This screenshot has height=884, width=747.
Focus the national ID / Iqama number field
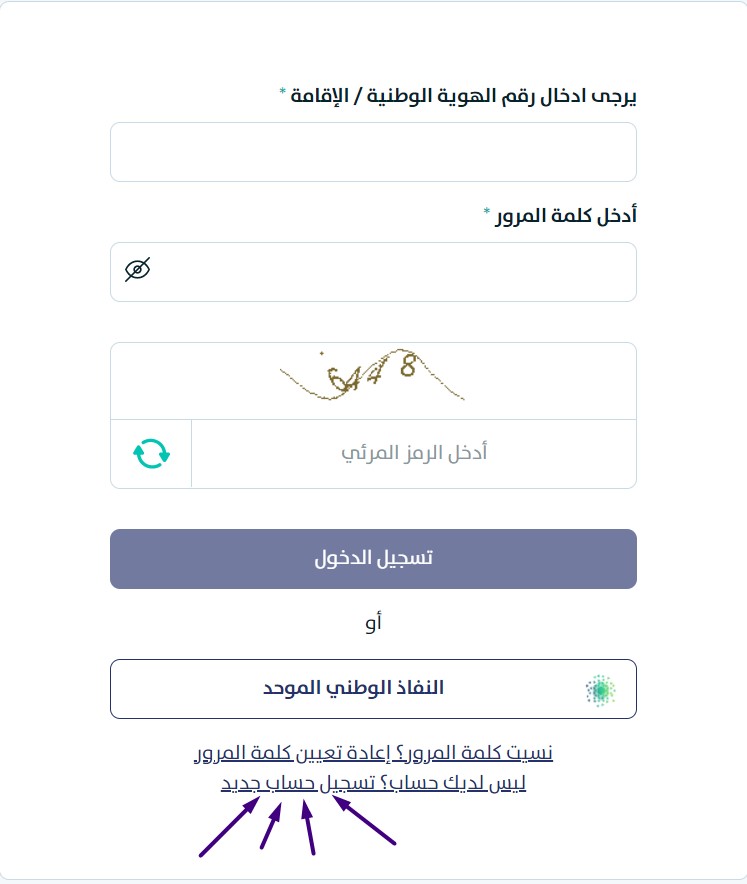(373, 152)
